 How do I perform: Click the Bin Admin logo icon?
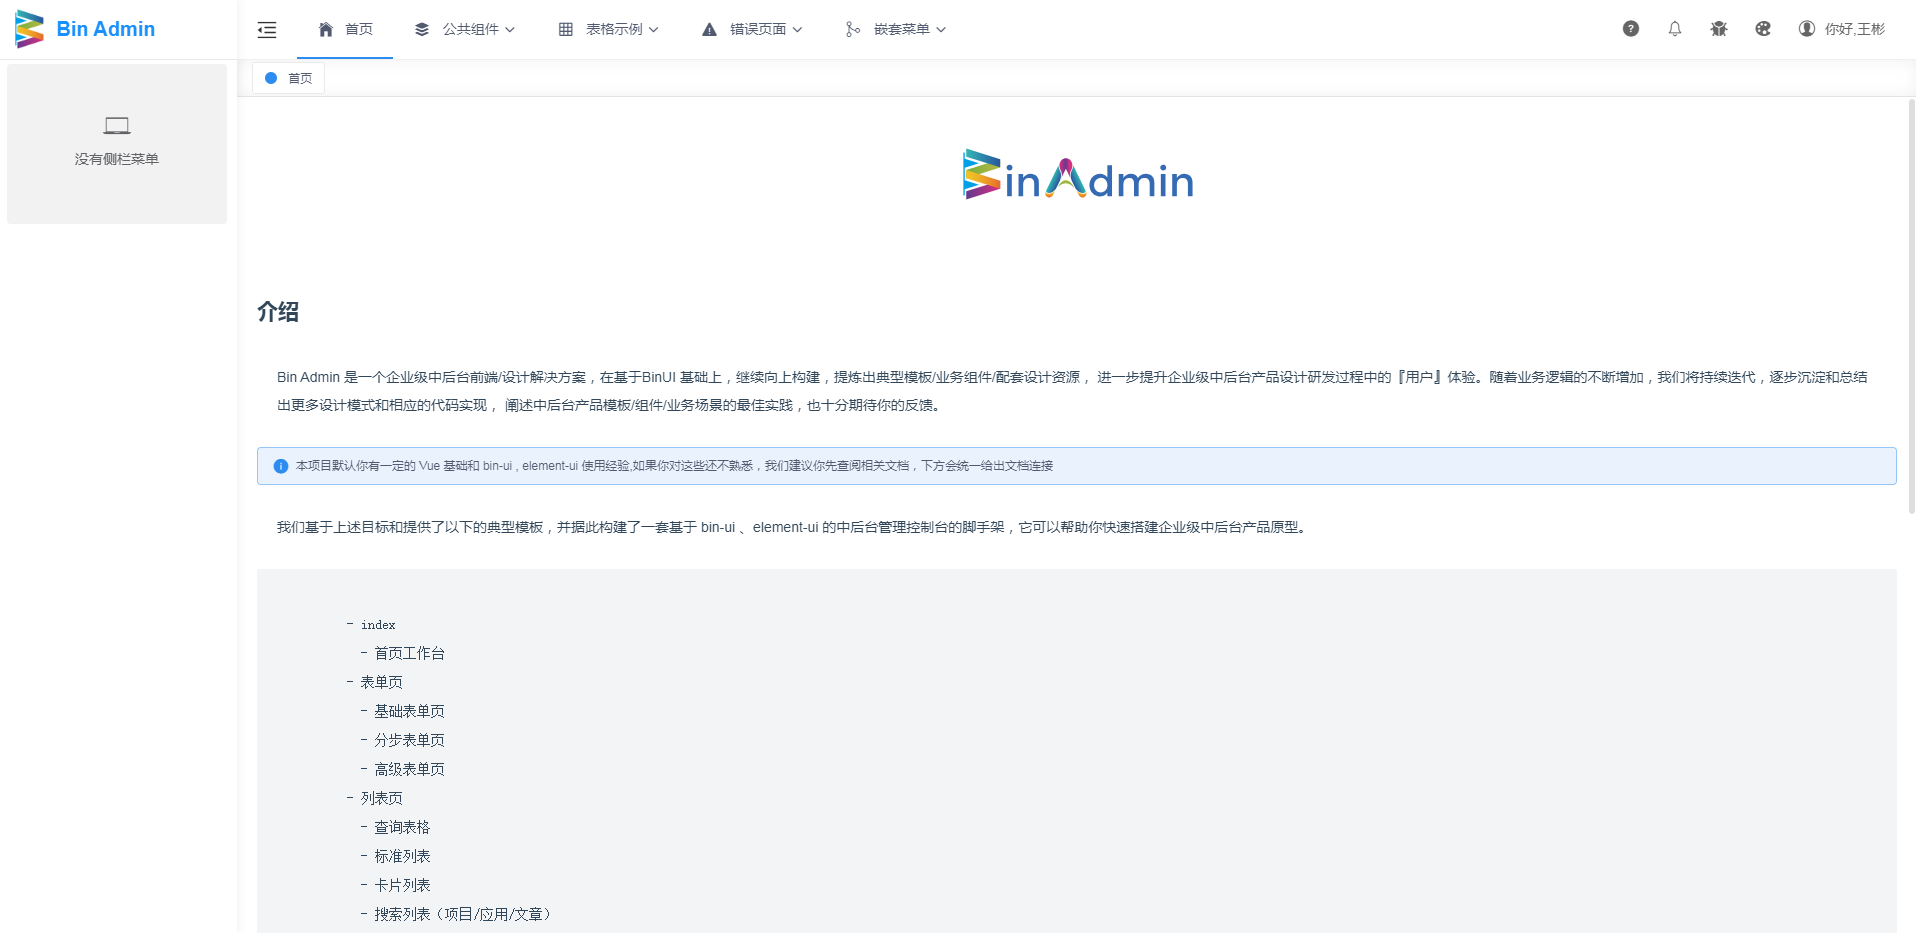[x=30, y=29]
